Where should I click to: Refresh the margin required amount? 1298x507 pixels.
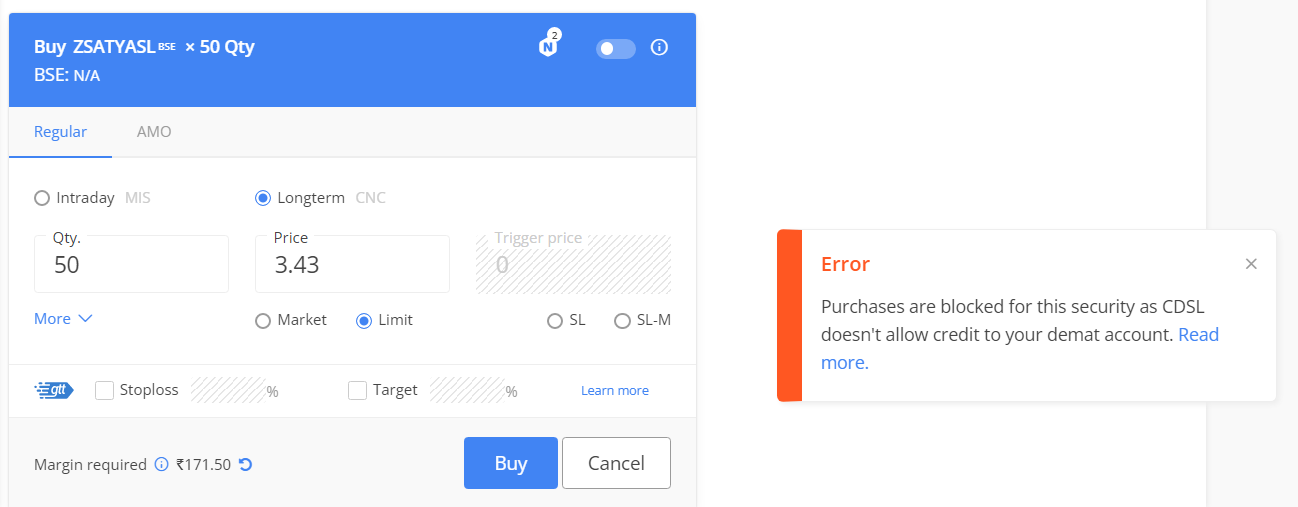click(245, 464)
